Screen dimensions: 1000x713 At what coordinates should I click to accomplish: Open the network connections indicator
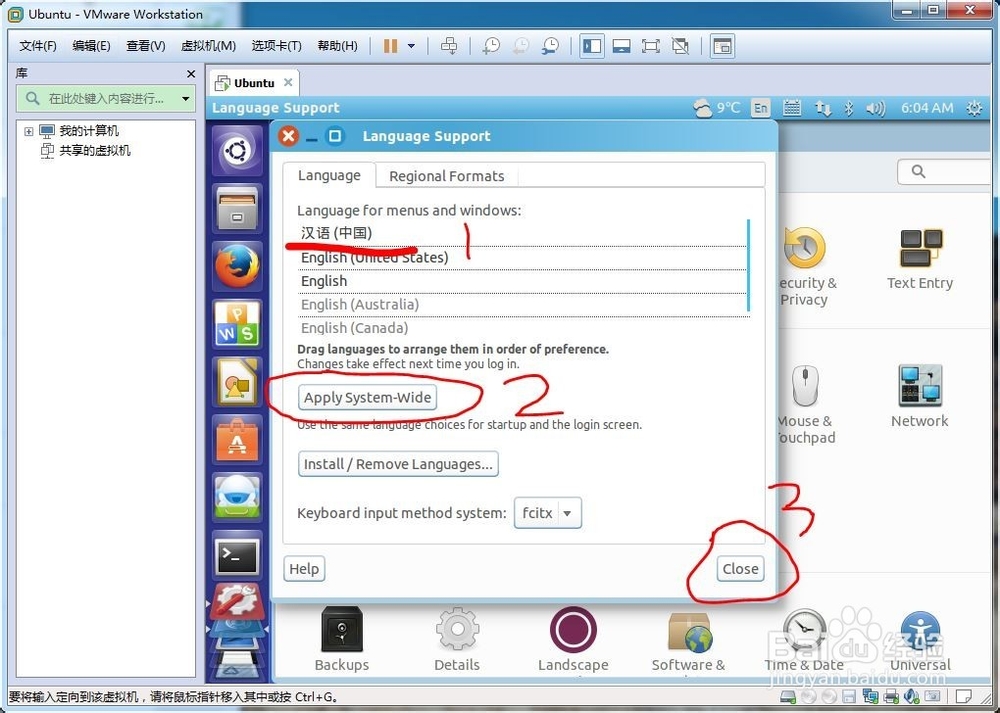pos(823,108)
